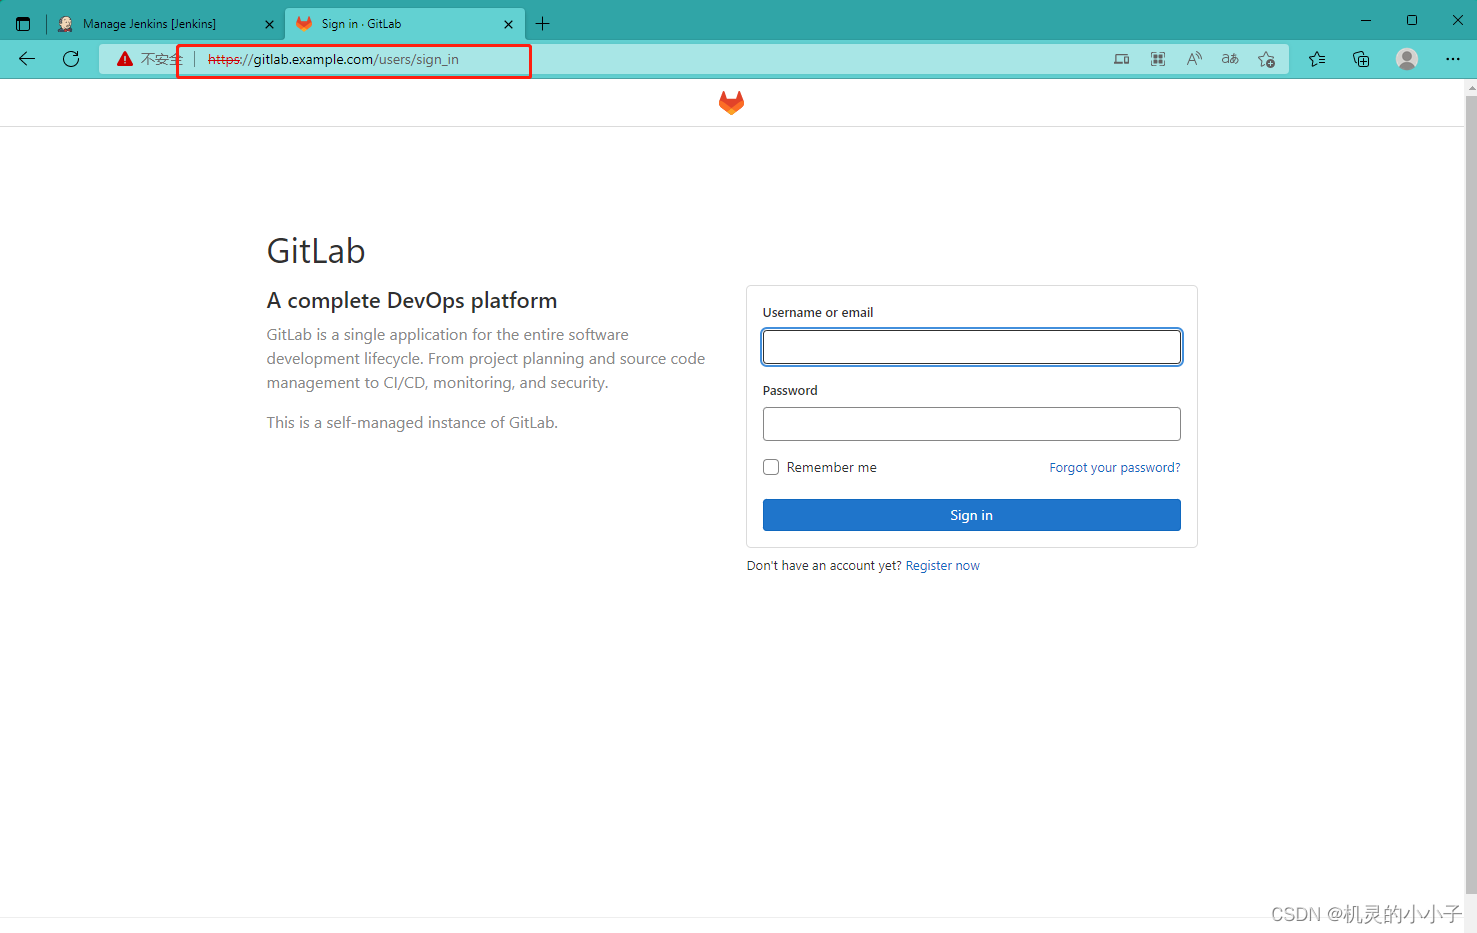Click the blue Sign in button
This screenshot has width=1477, height=933.
pos(972,515)
